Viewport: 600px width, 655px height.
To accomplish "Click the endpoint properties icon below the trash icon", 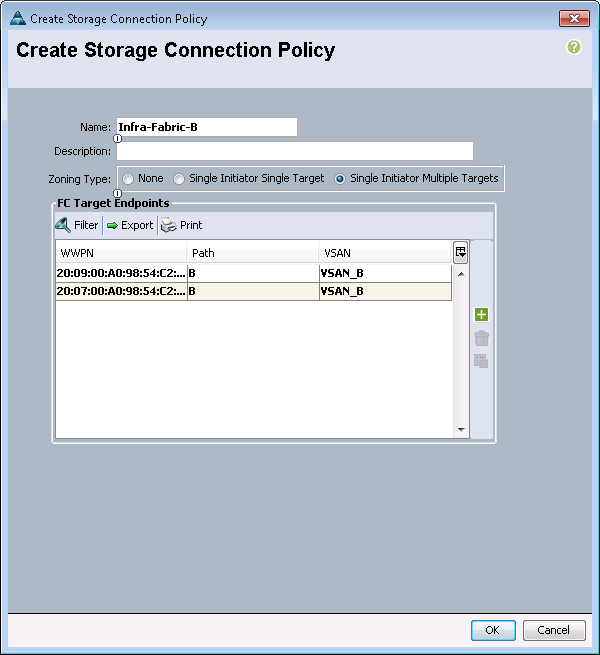I will pyautogui.click(x=481, y=361).
